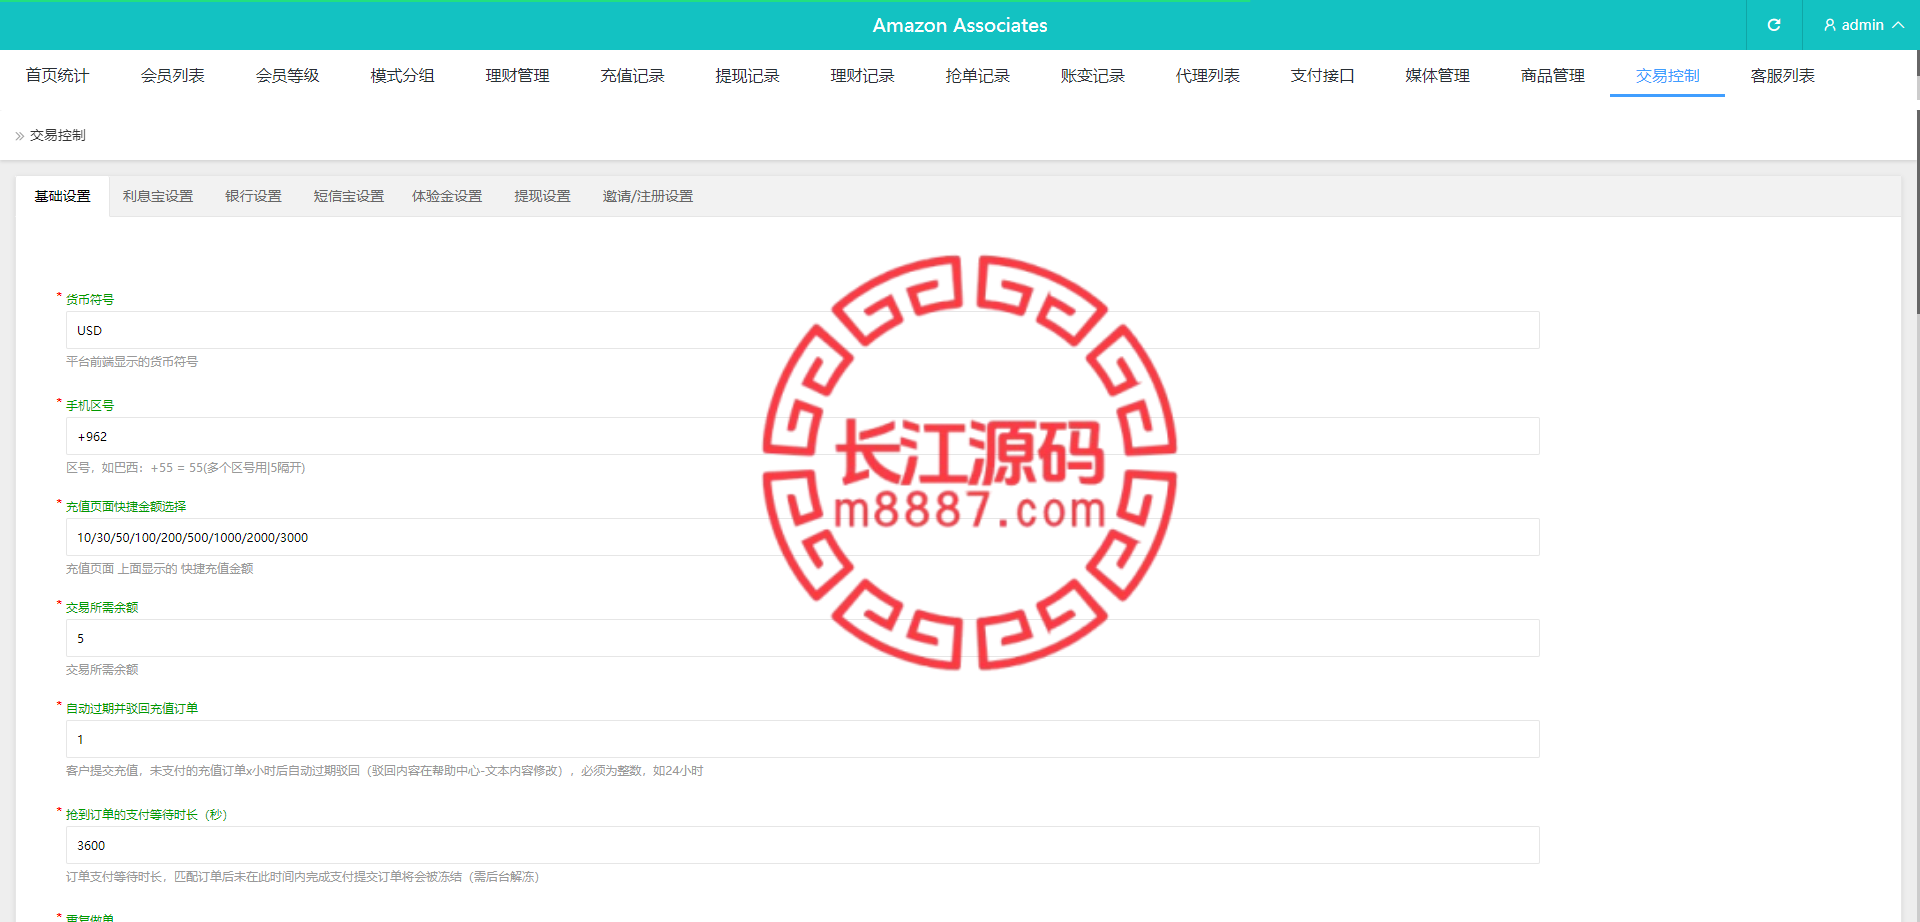
Task: Click the 抢到订单的支付等待时长 label
Action: pos(146,815)
